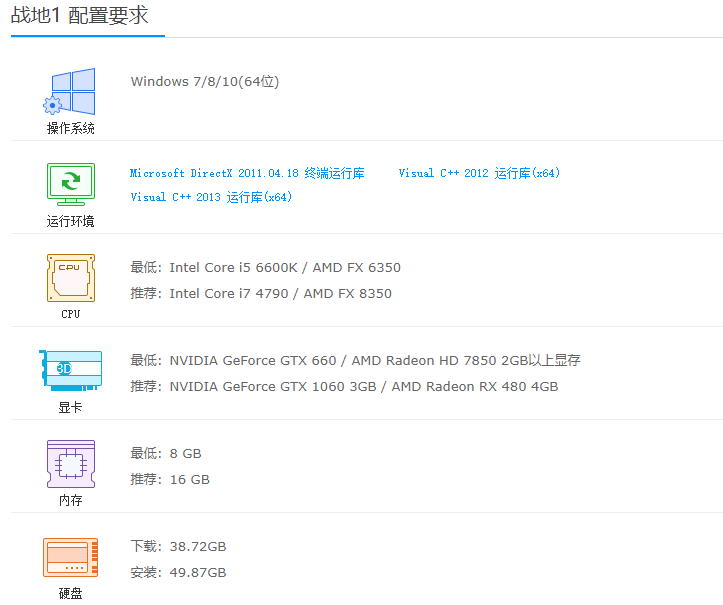
Task: Click the 运行环境 label
Action: coord(71,221)
